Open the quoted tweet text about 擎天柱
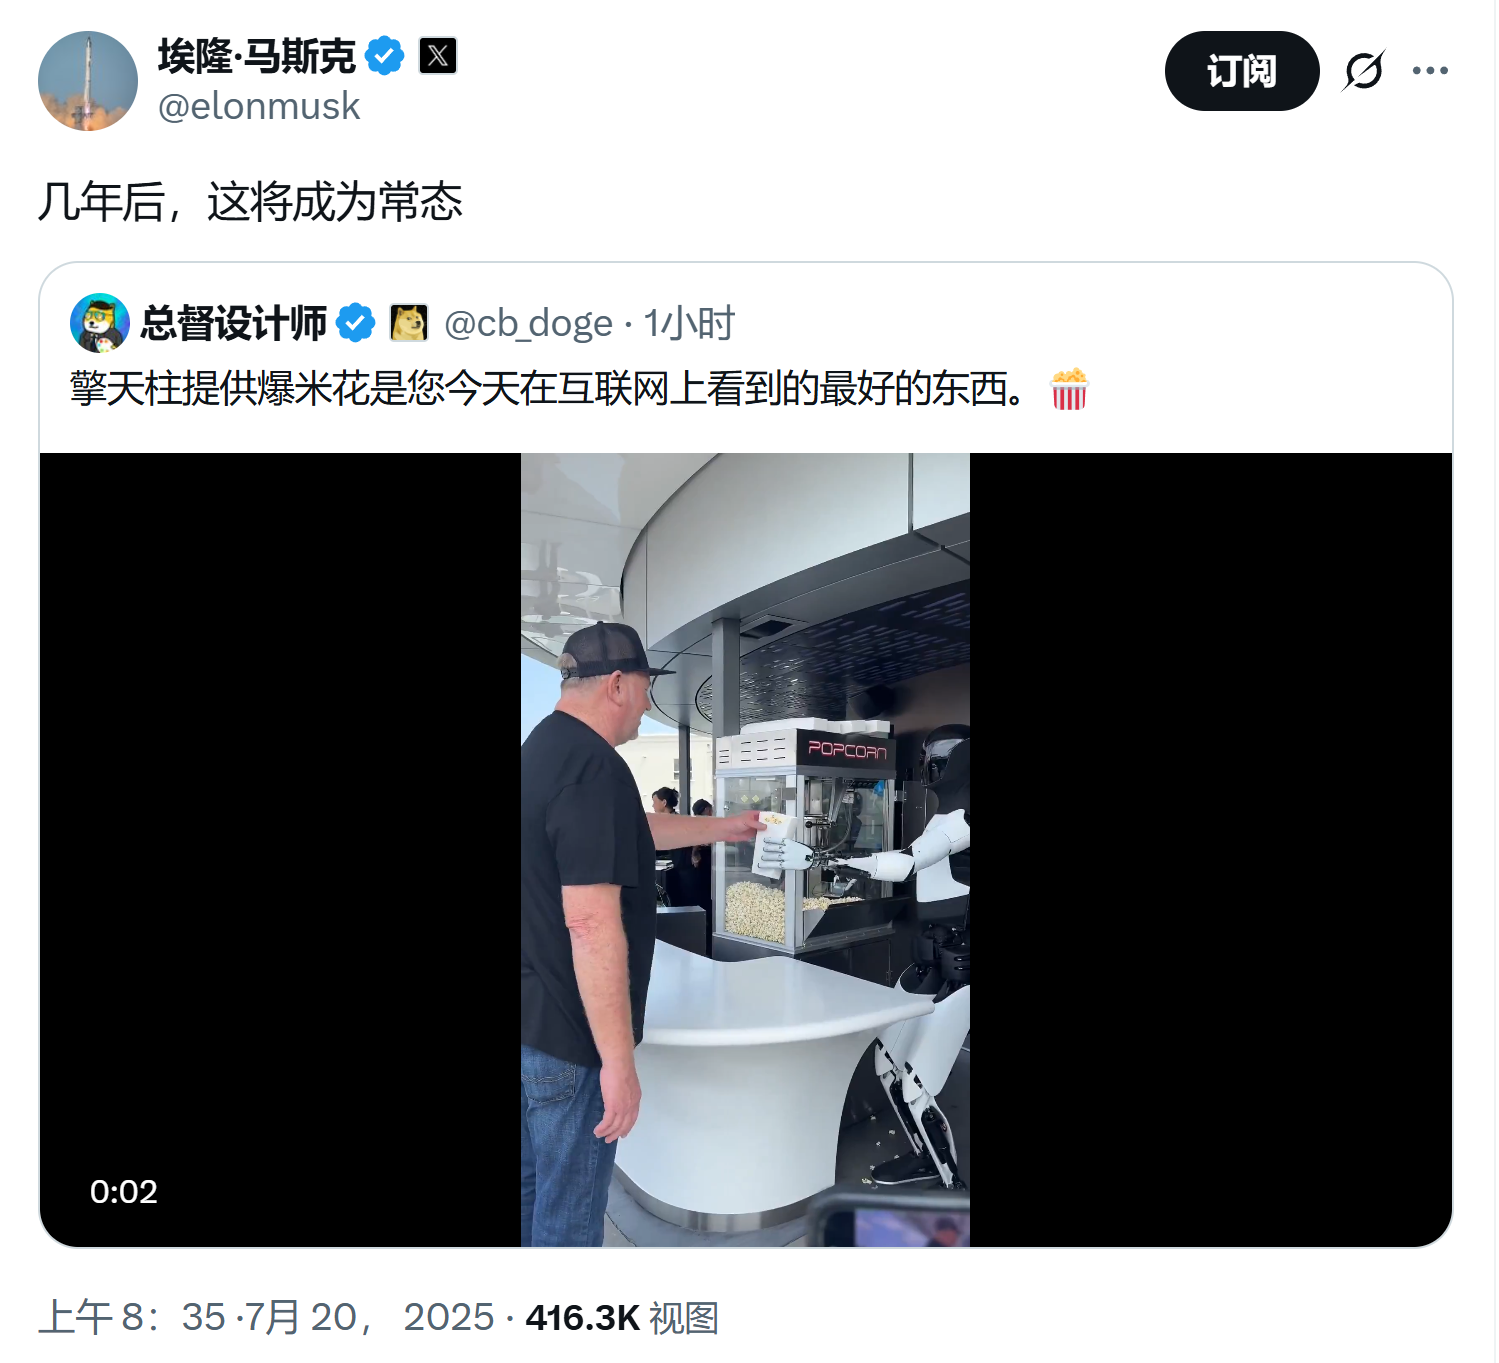Image resolution: width=1499 pixels, height=1363 pixels. coord(548,389)
